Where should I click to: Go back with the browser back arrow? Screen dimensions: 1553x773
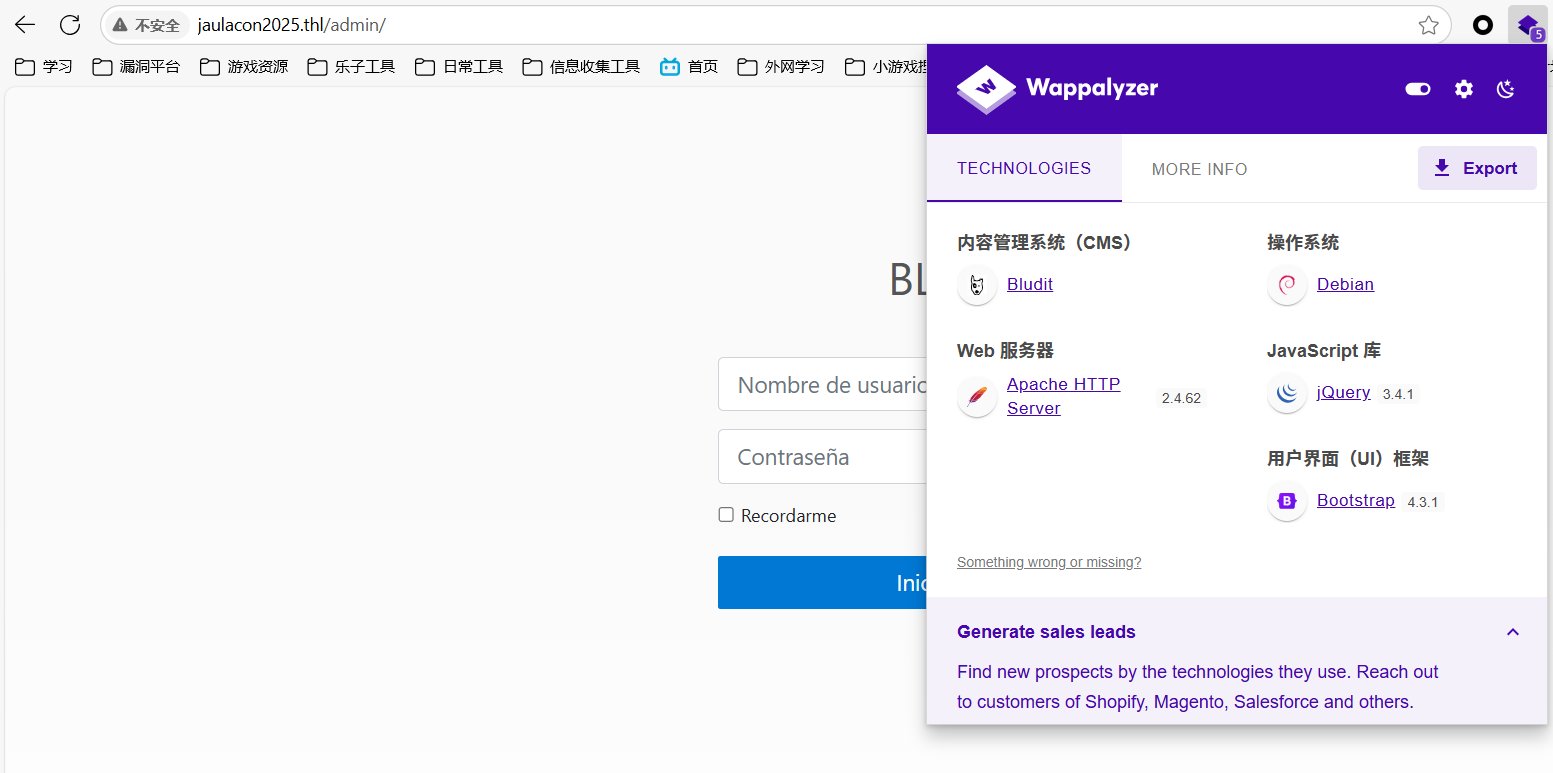[x=25, y=25]
